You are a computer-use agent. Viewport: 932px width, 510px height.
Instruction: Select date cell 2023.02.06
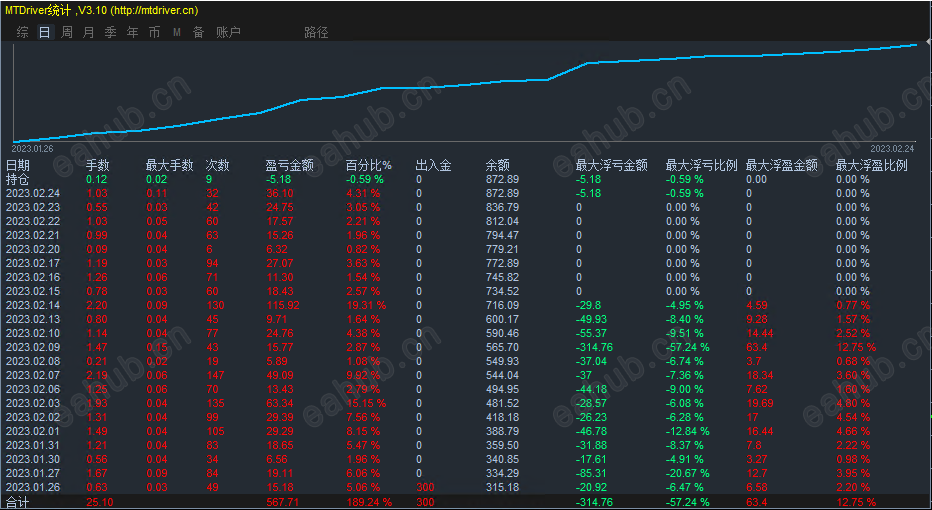coord(33,389)
